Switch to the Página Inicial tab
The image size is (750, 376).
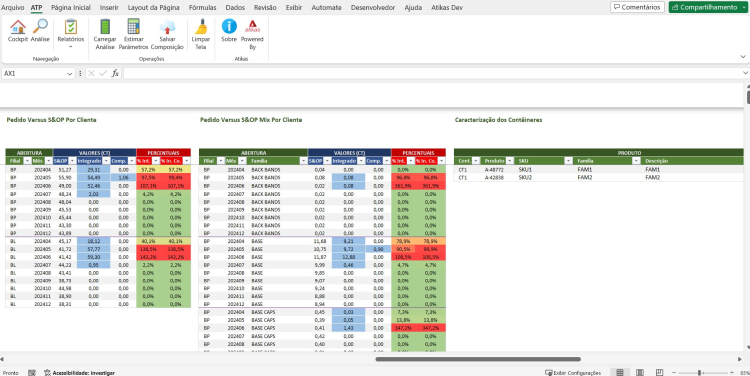tap(71, 8)
